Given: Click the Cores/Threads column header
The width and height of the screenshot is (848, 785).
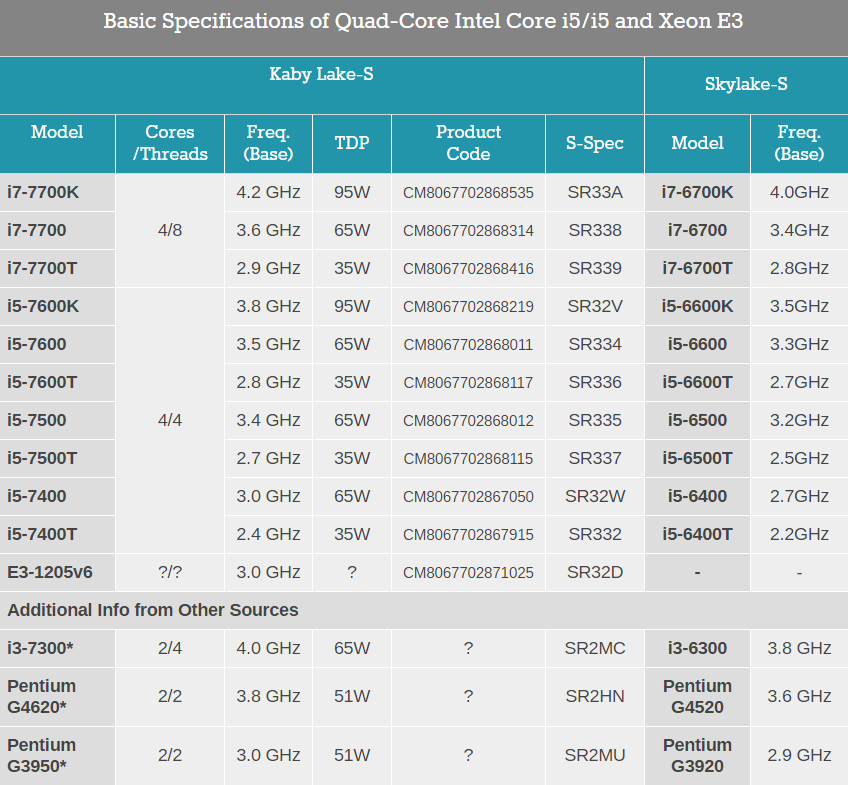Looking at the screenshot, I should click(x=170, y=144).
